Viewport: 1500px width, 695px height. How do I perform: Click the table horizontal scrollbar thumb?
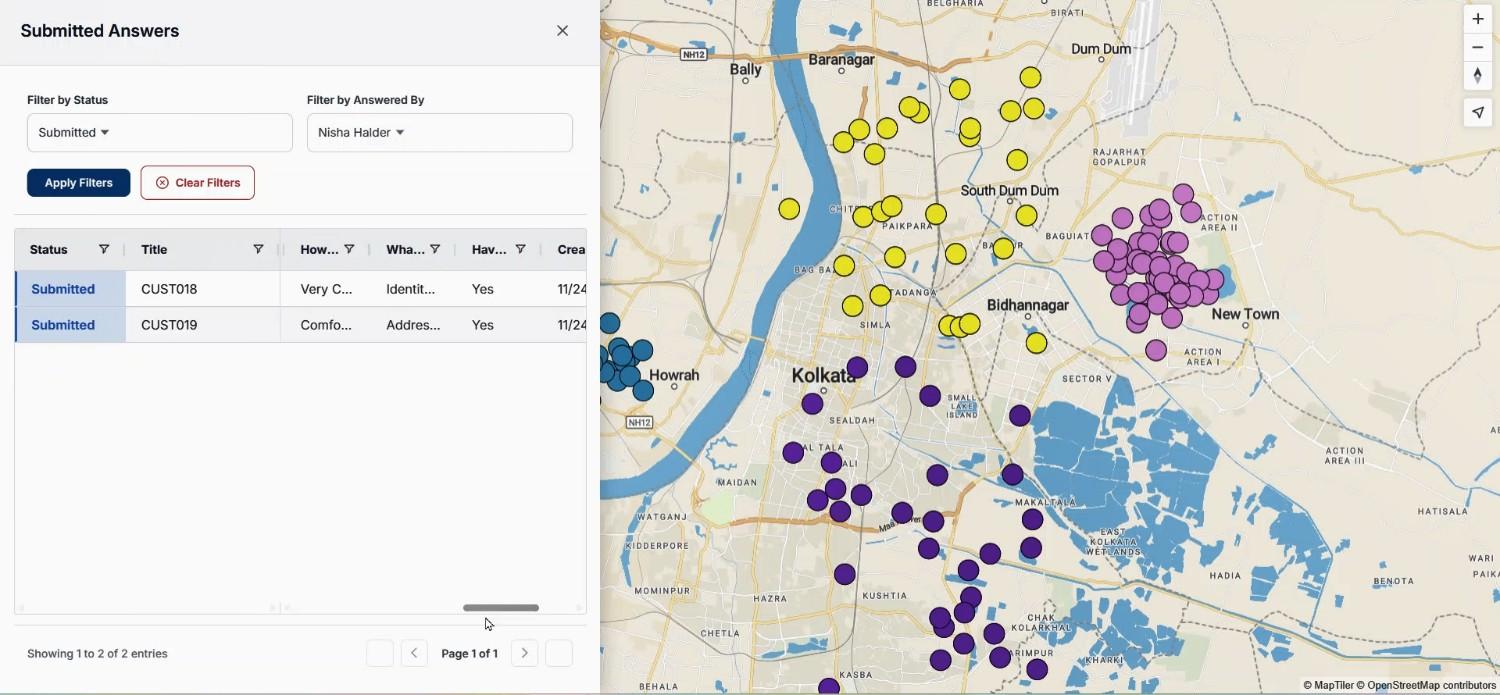tap(500, 608)
